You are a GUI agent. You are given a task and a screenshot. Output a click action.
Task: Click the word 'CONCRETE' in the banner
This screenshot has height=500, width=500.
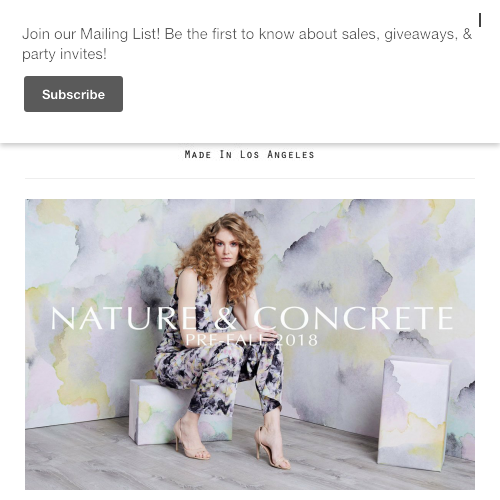[353, 318]
